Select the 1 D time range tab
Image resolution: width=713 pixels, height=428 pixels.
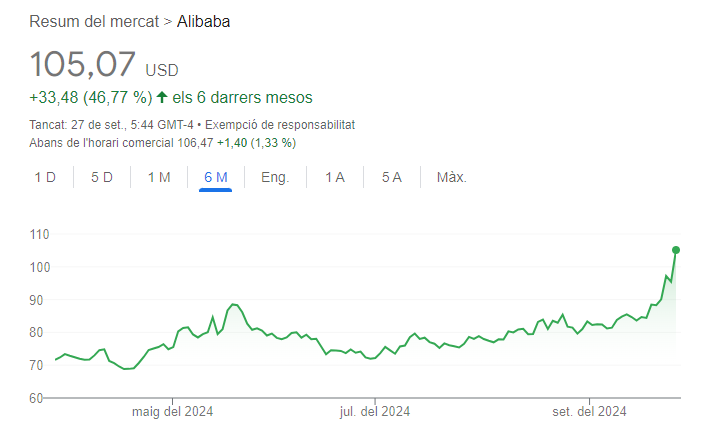(x=45, y=177)
